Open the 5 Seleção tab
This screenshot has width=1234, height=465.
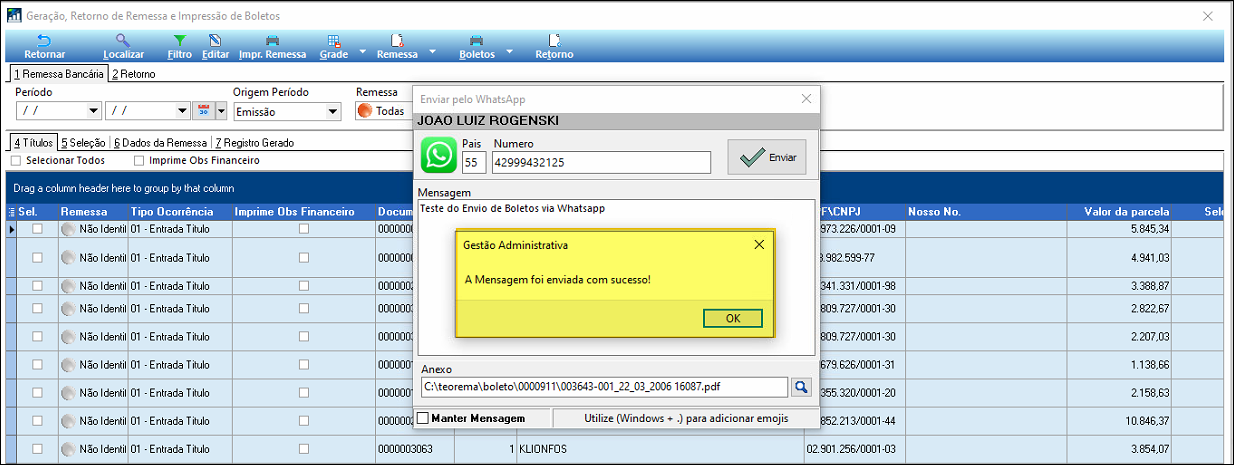(84, 143)
